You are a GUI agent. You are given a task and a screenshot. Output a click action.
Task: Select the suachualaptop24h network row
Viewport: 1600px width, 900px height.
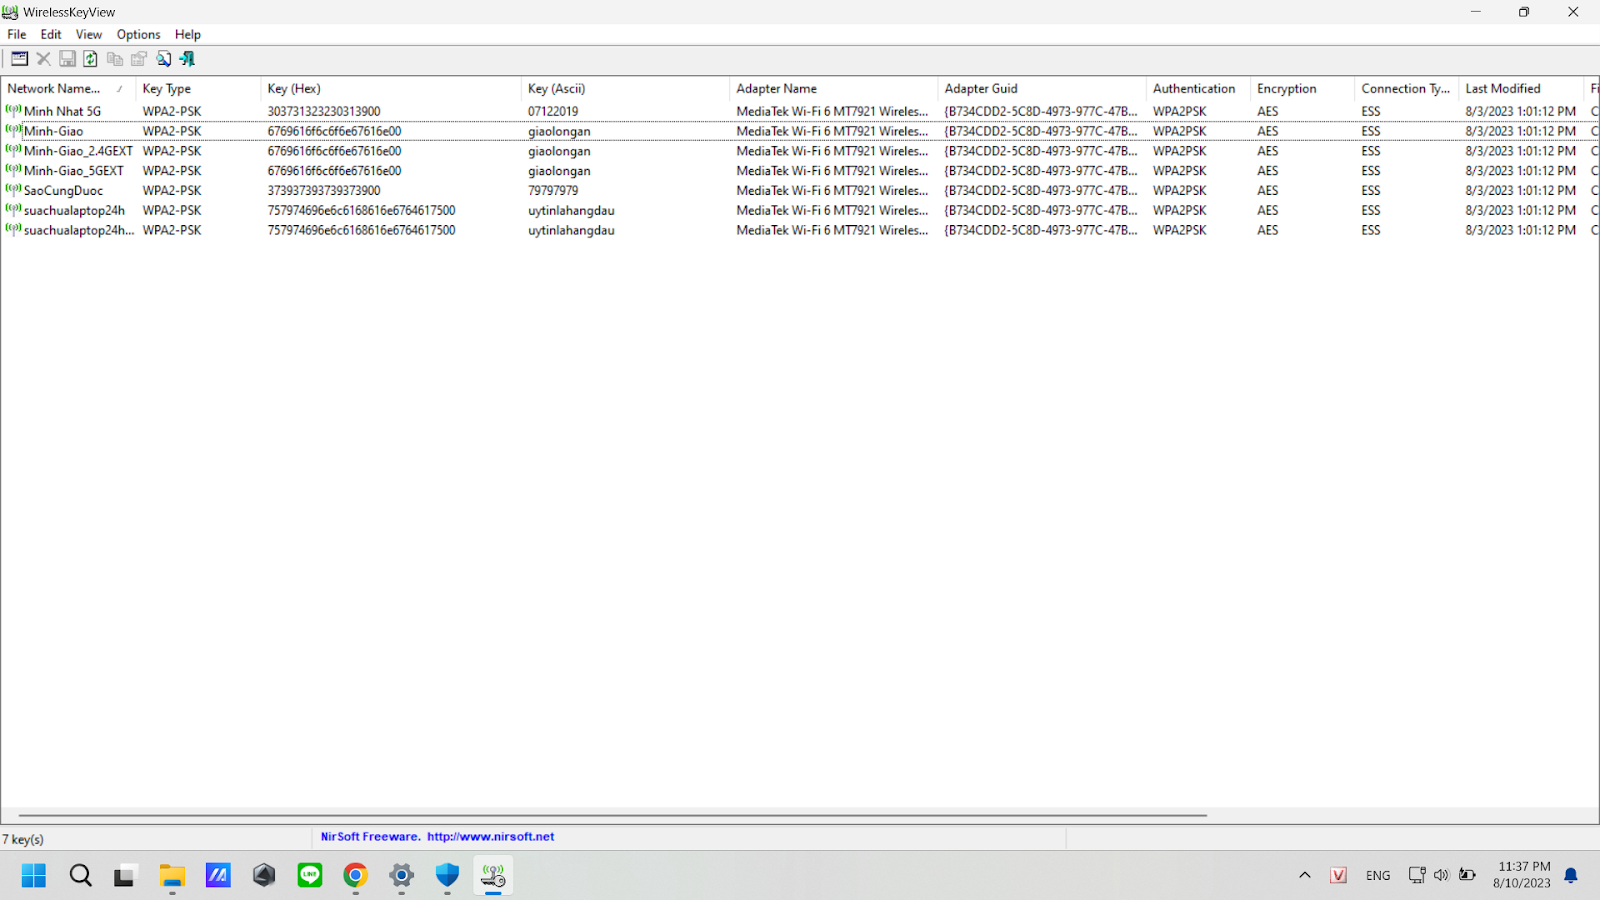(800, 210)
